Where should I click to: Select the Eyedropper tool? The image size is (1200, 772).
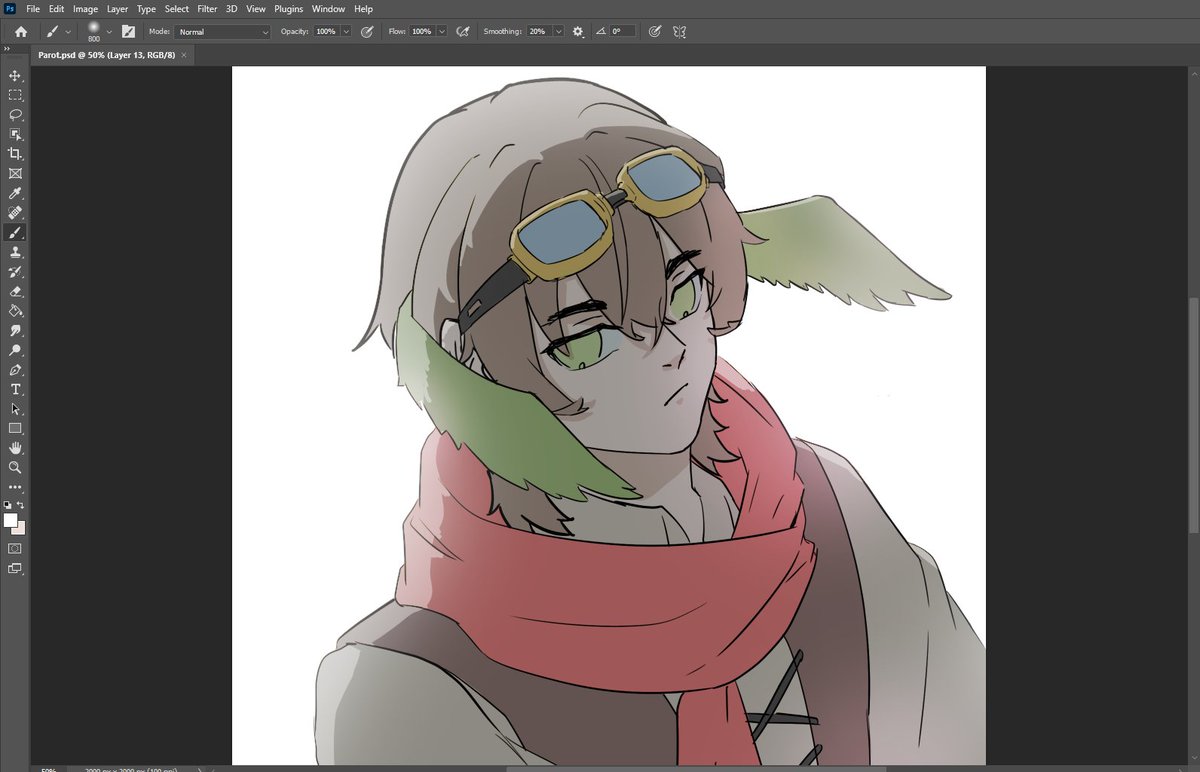coord(15,193)
